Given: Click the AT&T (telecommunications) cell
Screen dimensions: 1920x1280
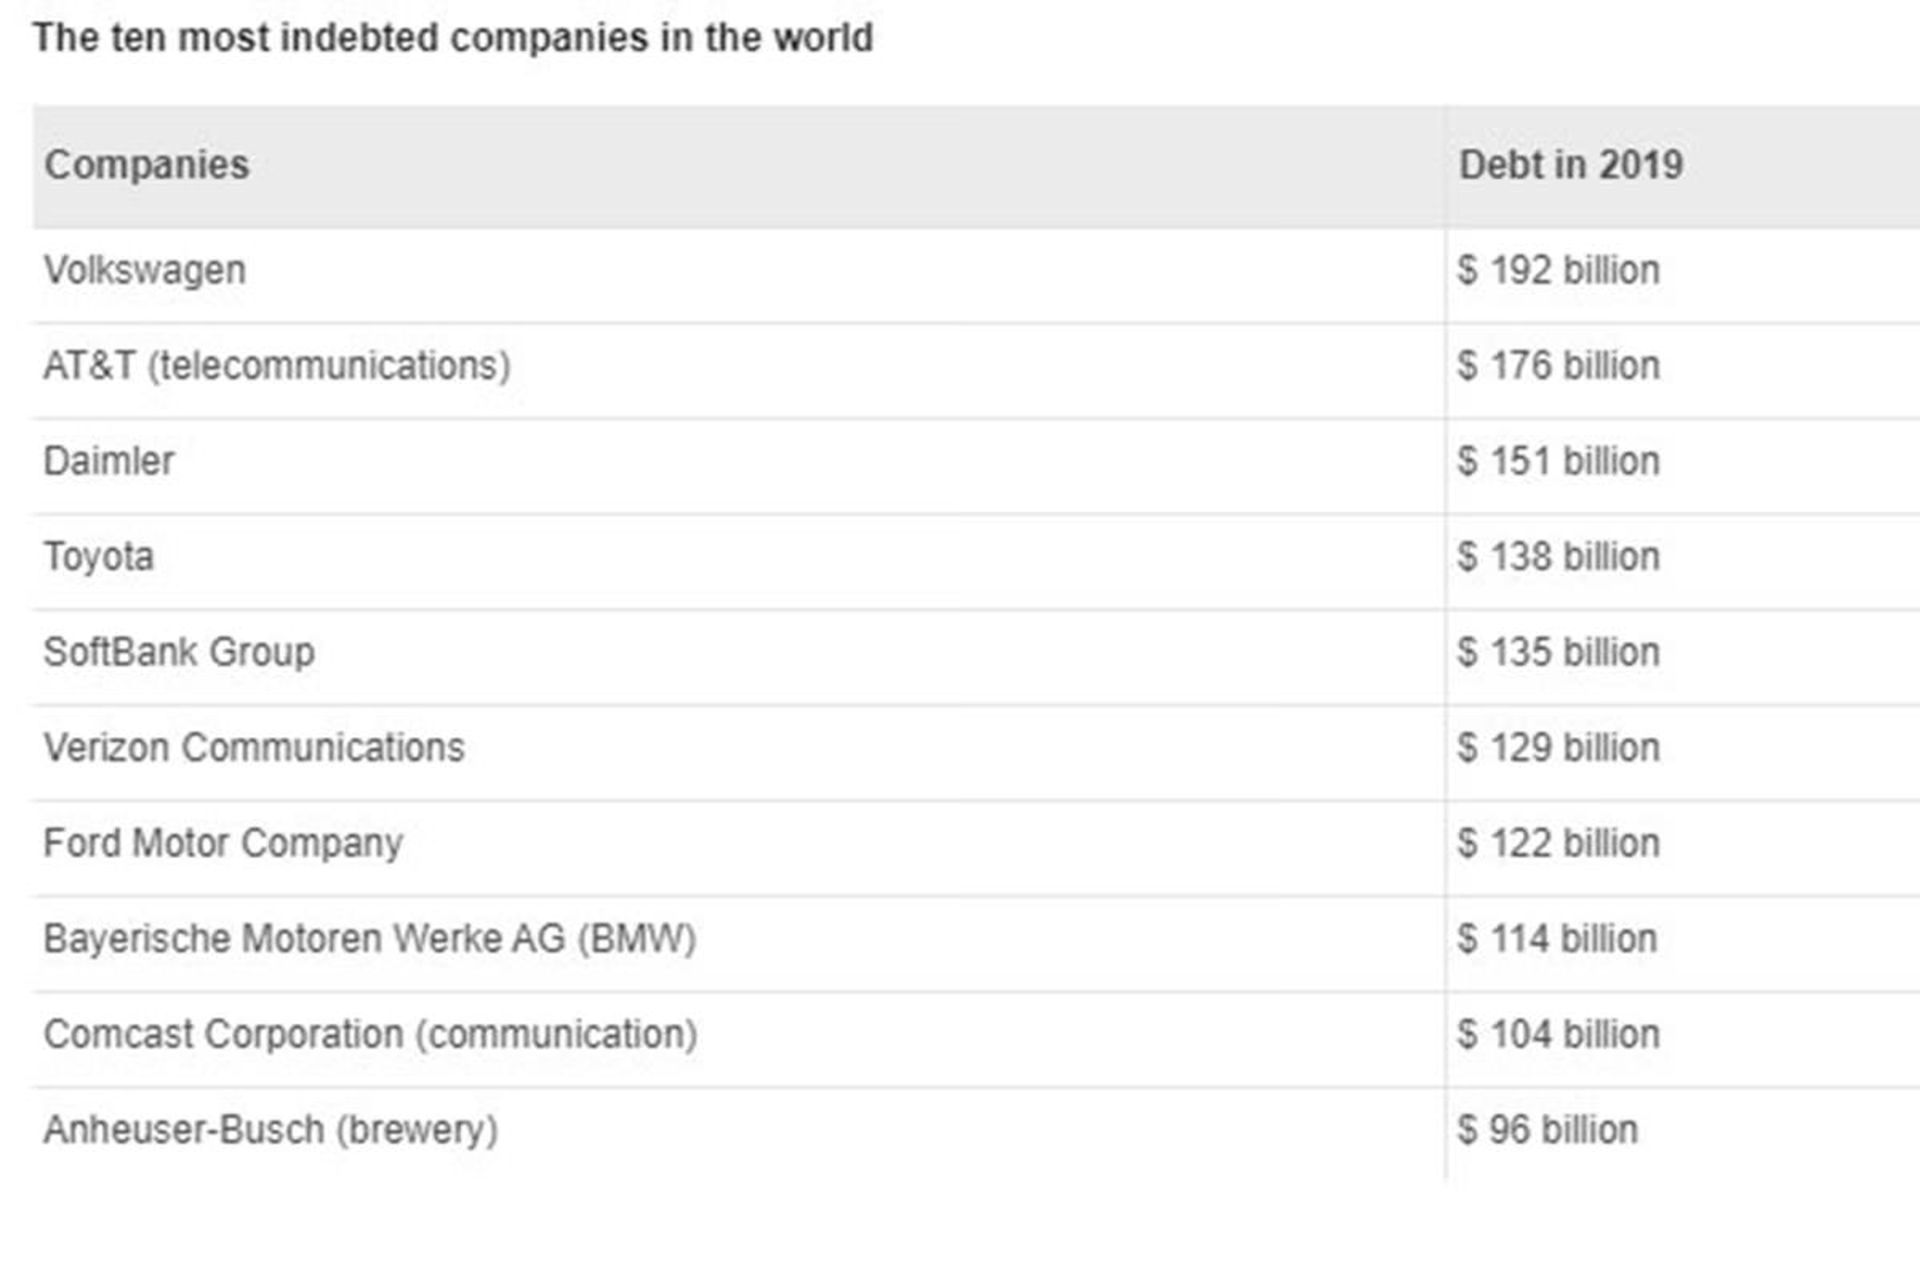Looking at the screenshot, I should pyautogui.click(x=277, y=366).
